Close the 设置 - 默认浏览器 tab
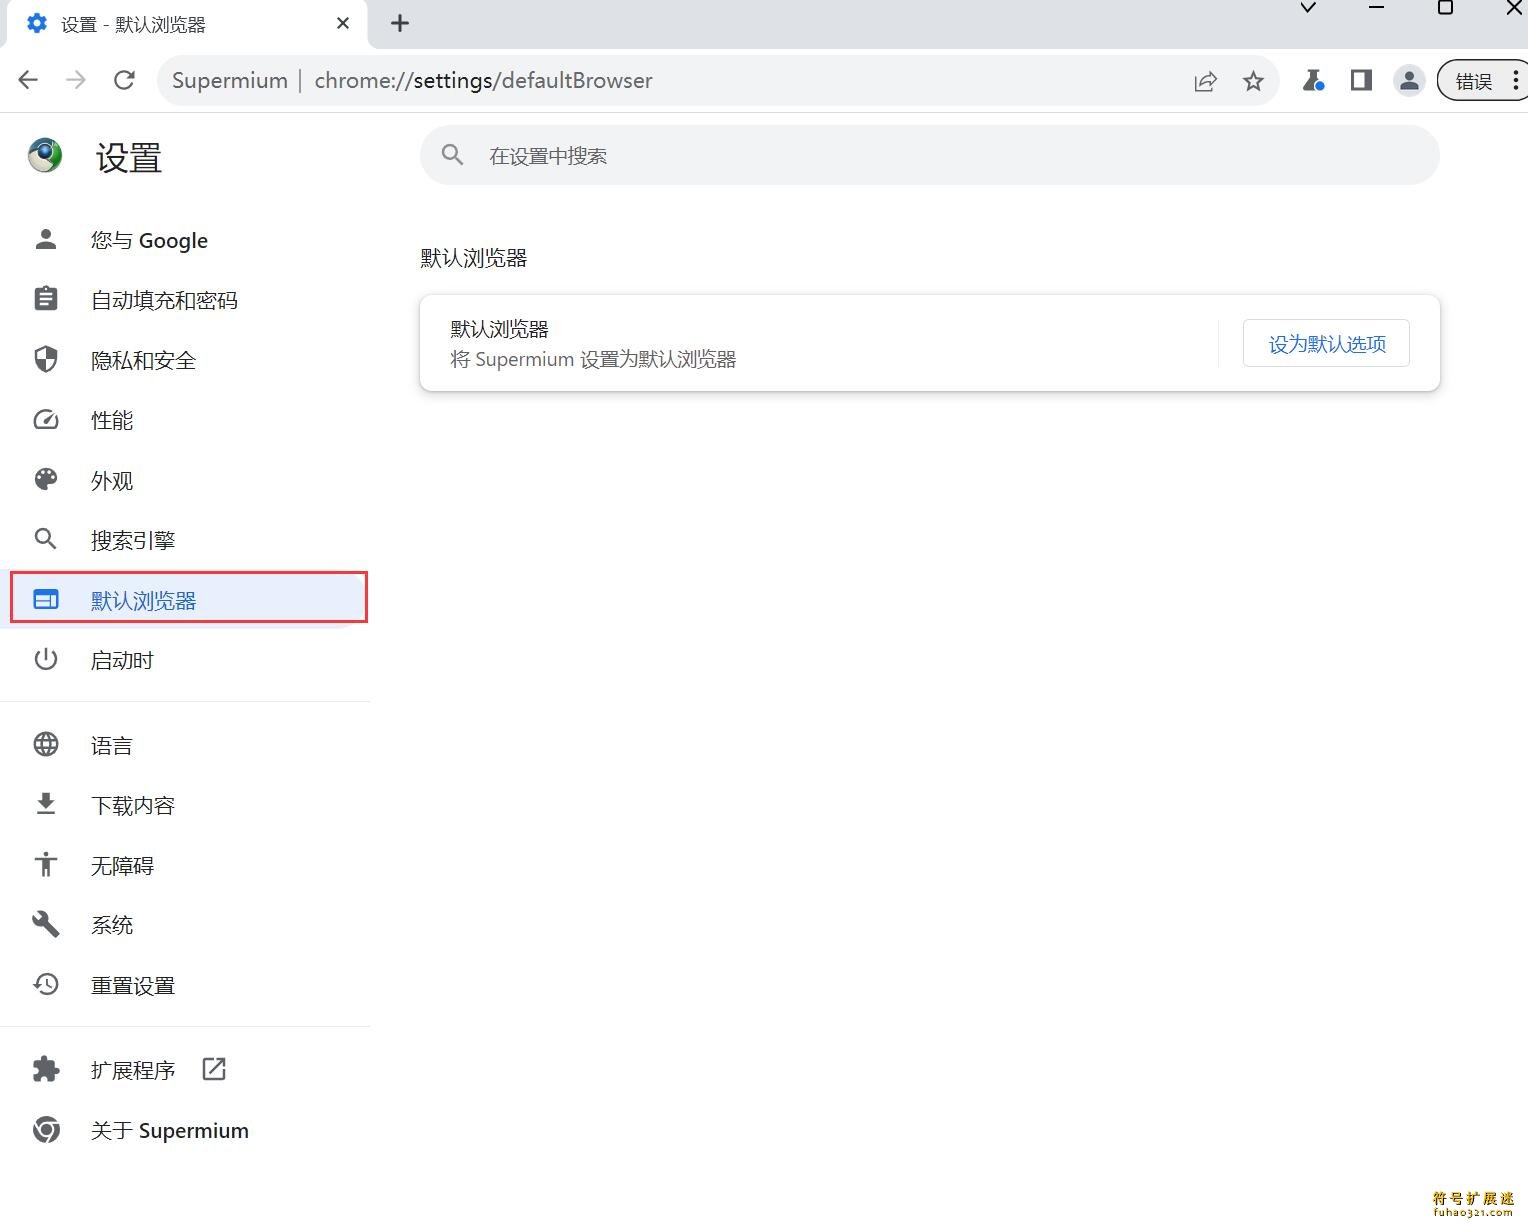The width and height of the screenshot is (1528, 1227). pyautogui.click(x=343, y=23)
